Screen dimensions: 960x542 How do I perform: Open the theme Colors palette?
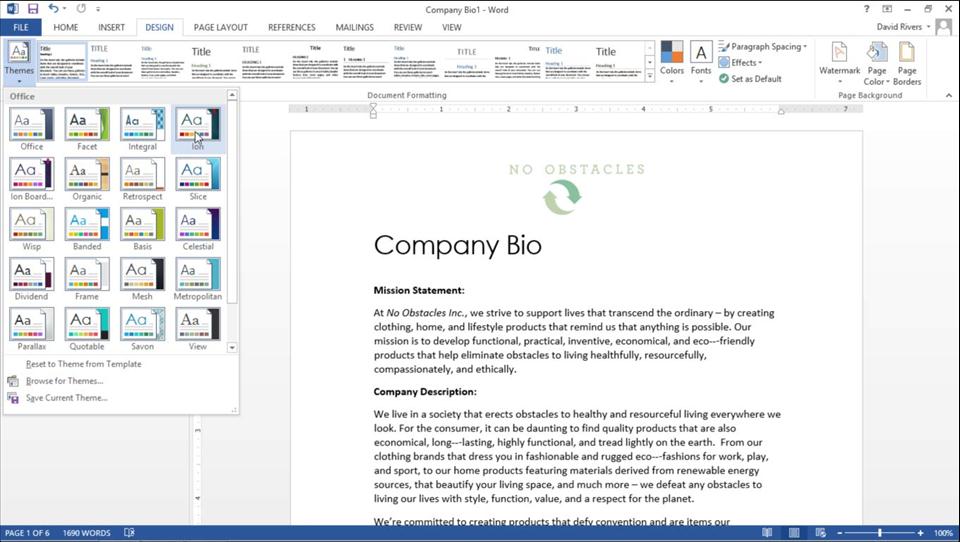click(x=672, y=62)
